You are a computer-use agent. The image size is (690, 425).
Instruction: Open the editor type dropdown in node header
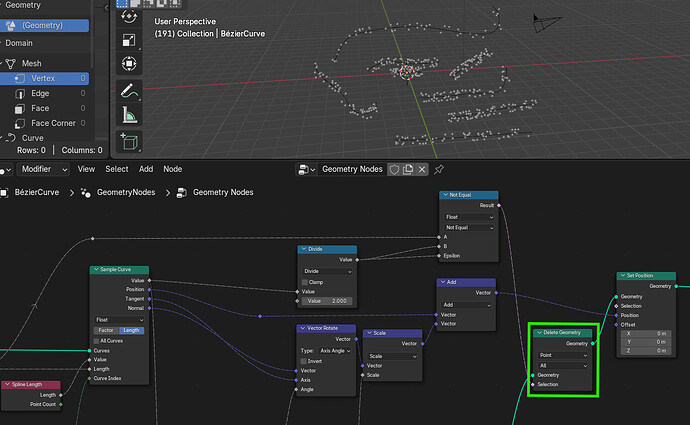[x=5, y=170]
